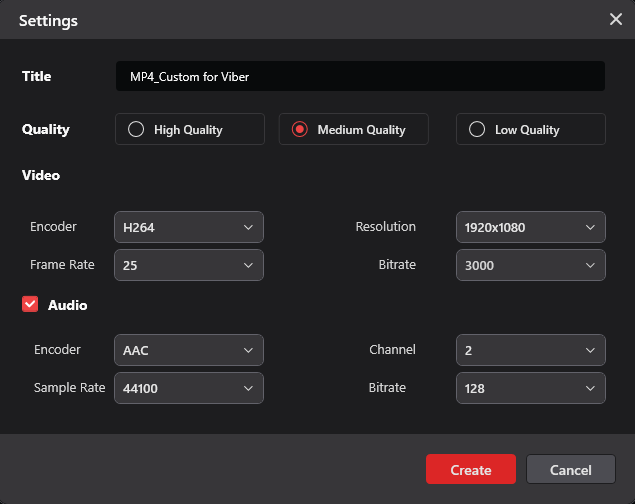The height and width of the screenshot is (504, 635).
Task: Open audio Bitrate dropdown showing 128
Action: [531, 388]
